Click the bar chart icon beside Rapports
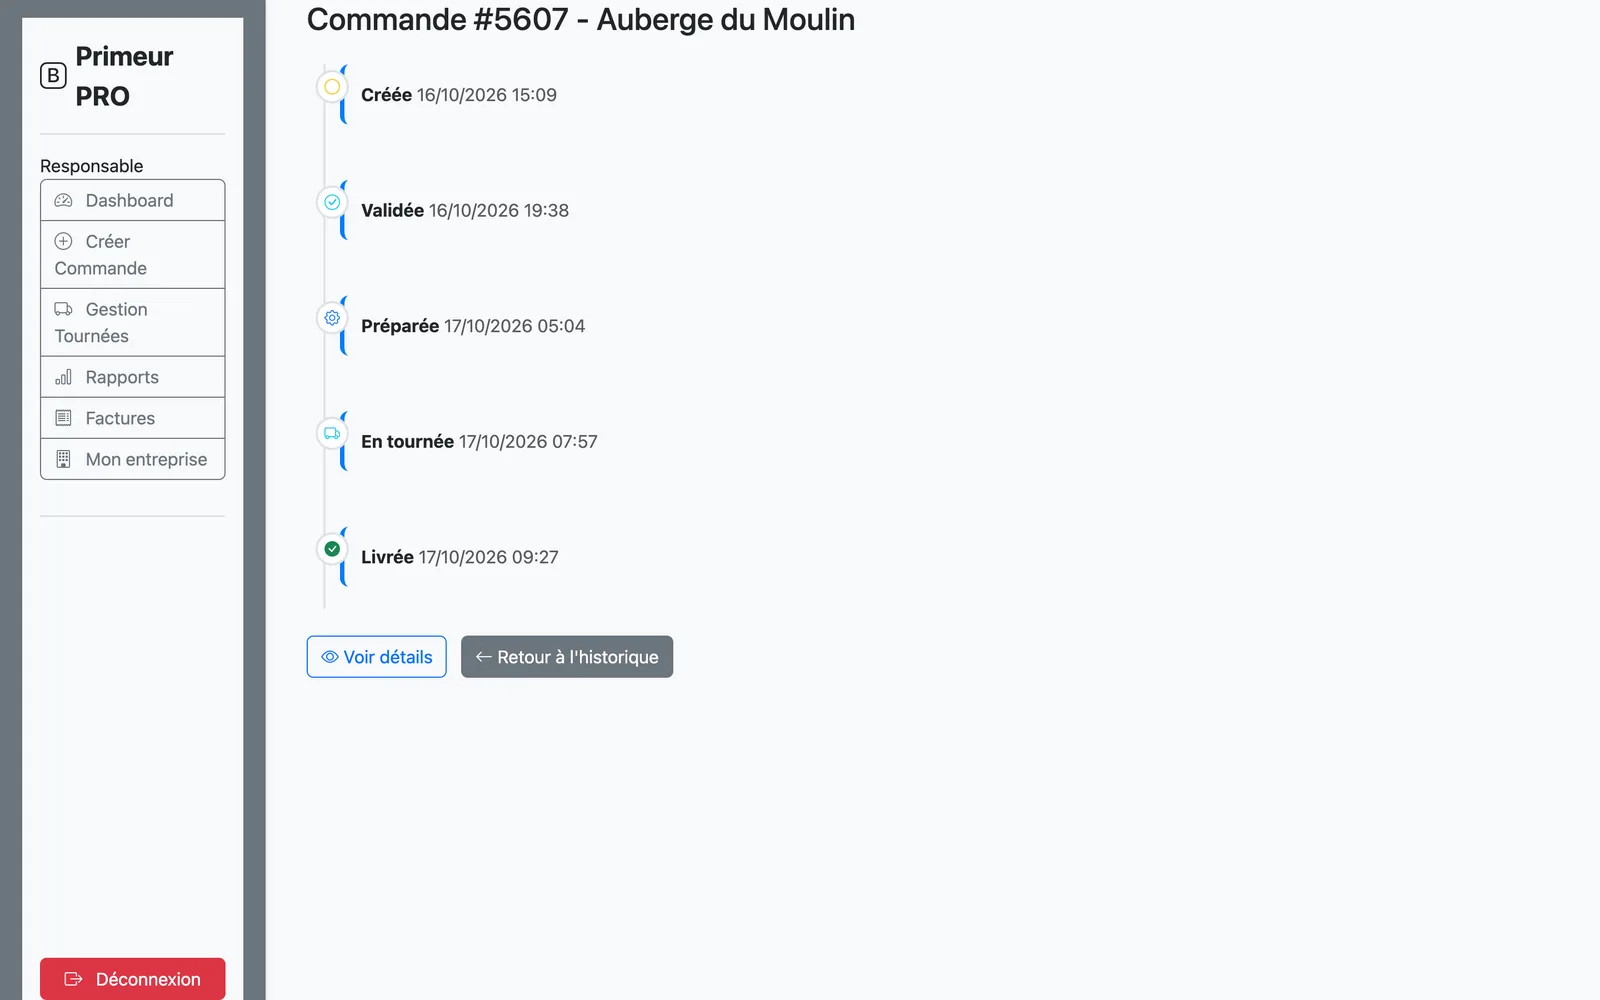The height and width of the screenshot is (1000, 1600). point(63,377)
